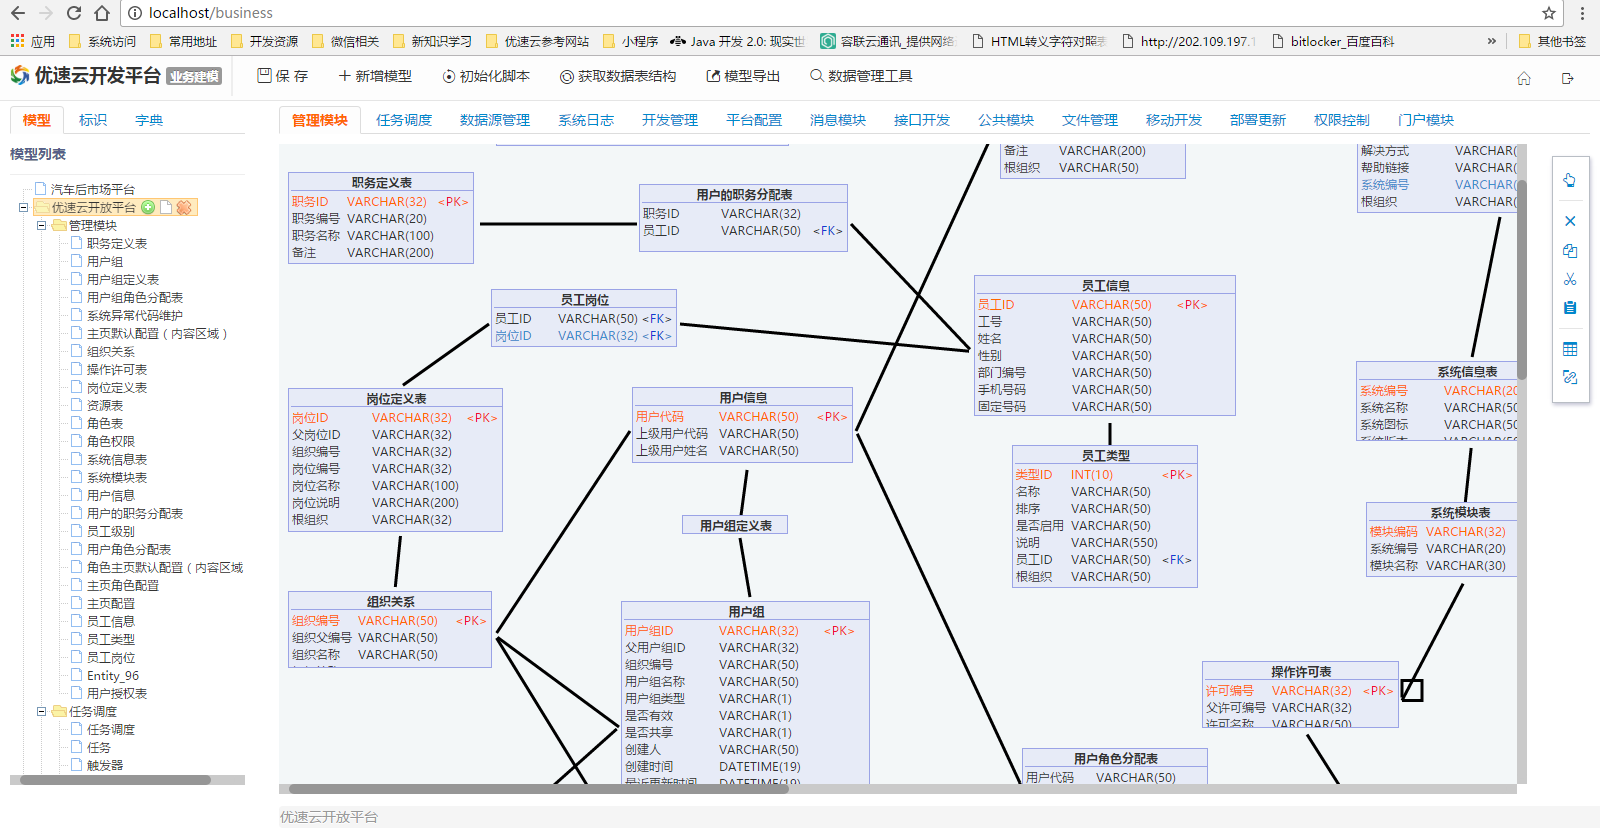The image size is (1600, 829).
Task: Click the paste clipboard tool
Action: tap(1570, 307)
